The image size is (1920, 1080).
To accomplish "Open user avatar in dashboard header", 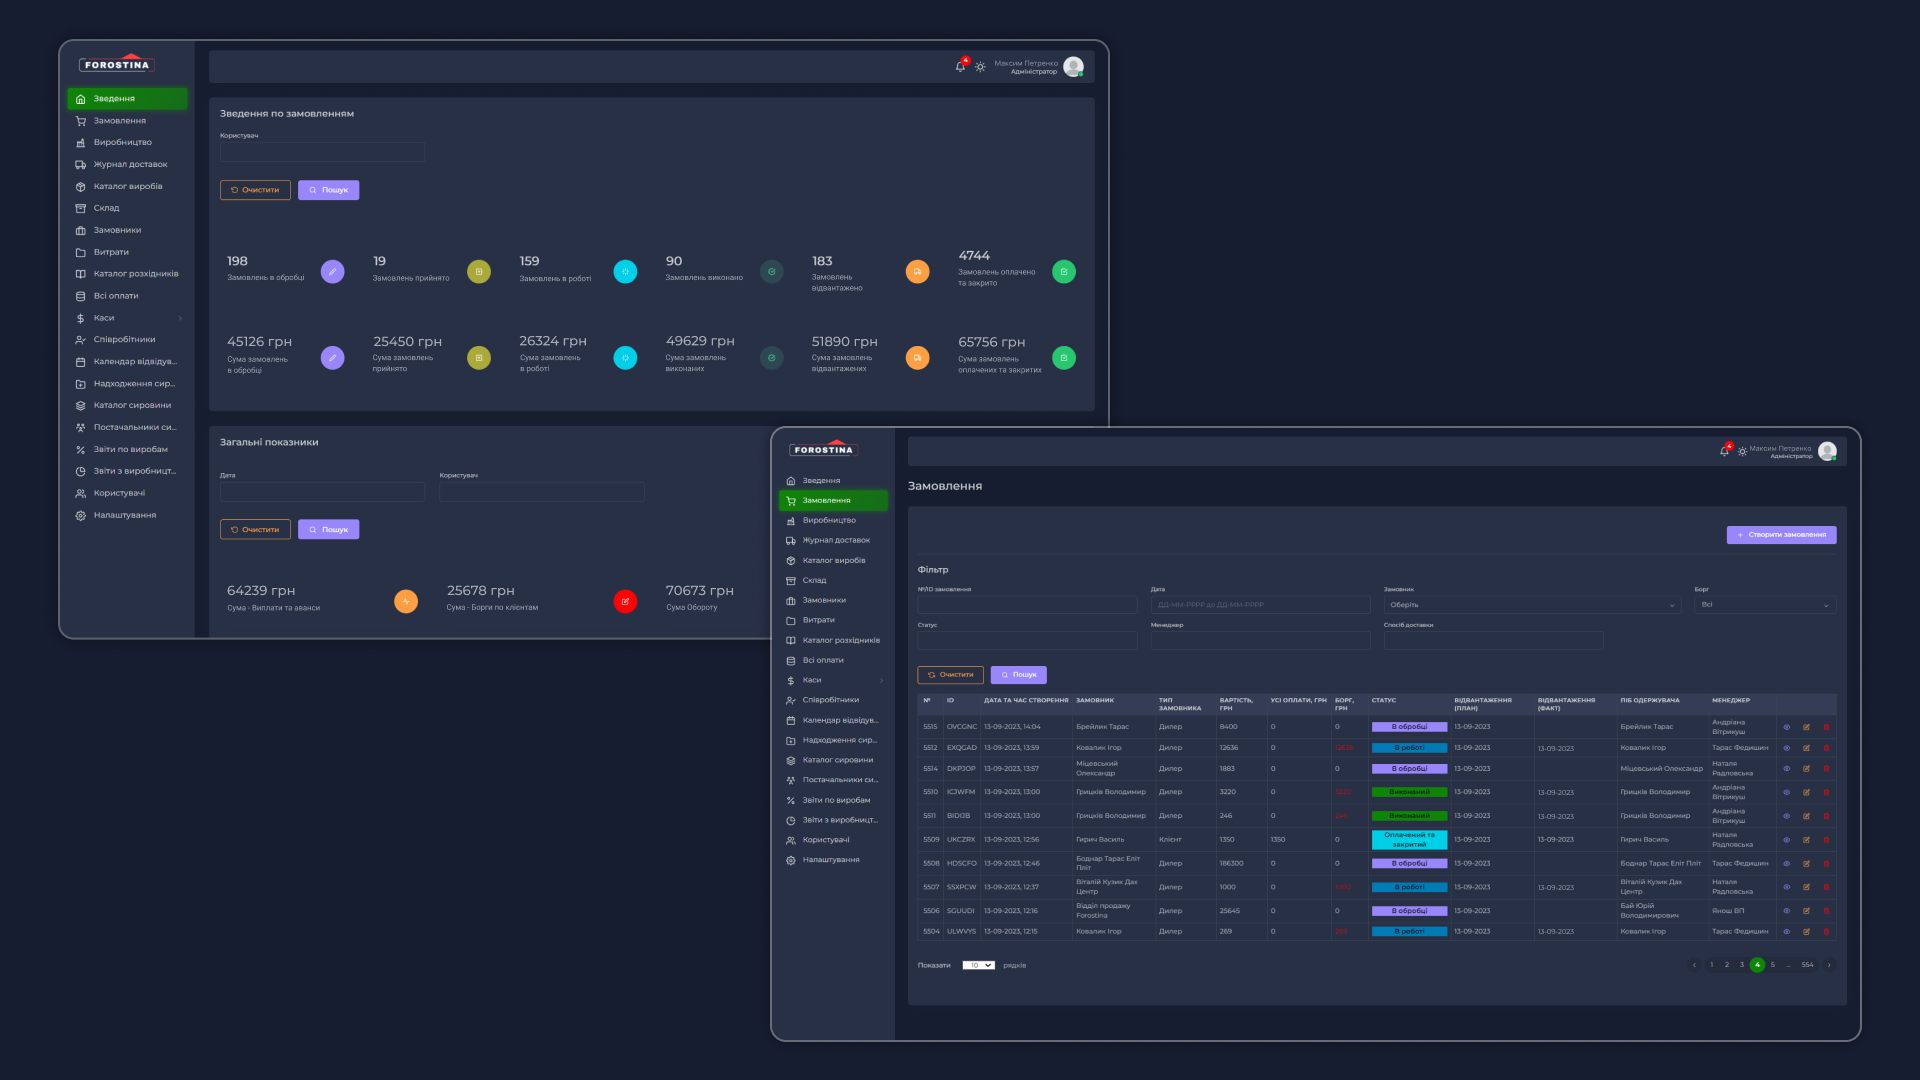I will pos(1073,67).
